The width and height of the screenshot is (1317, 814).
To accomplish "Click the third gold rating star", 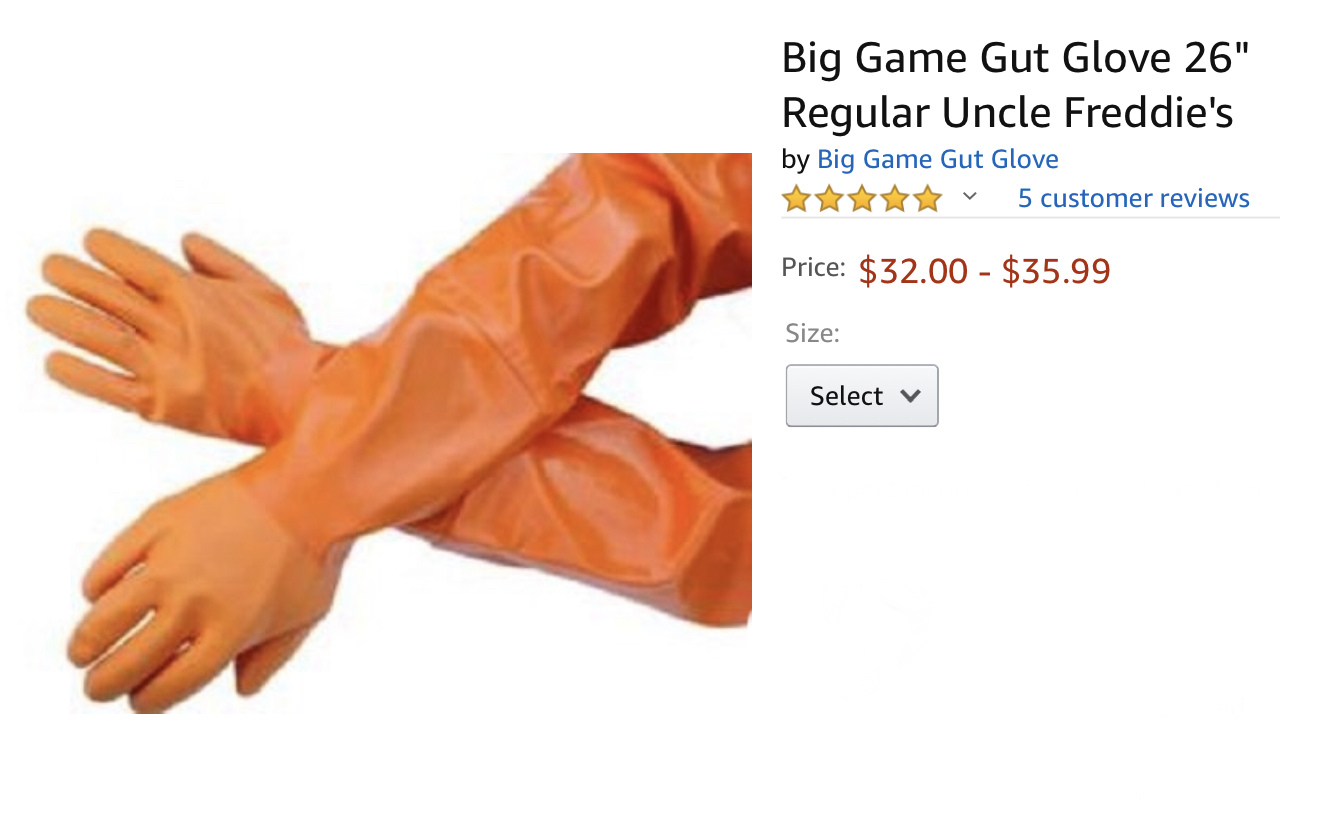I will [862, 199].
